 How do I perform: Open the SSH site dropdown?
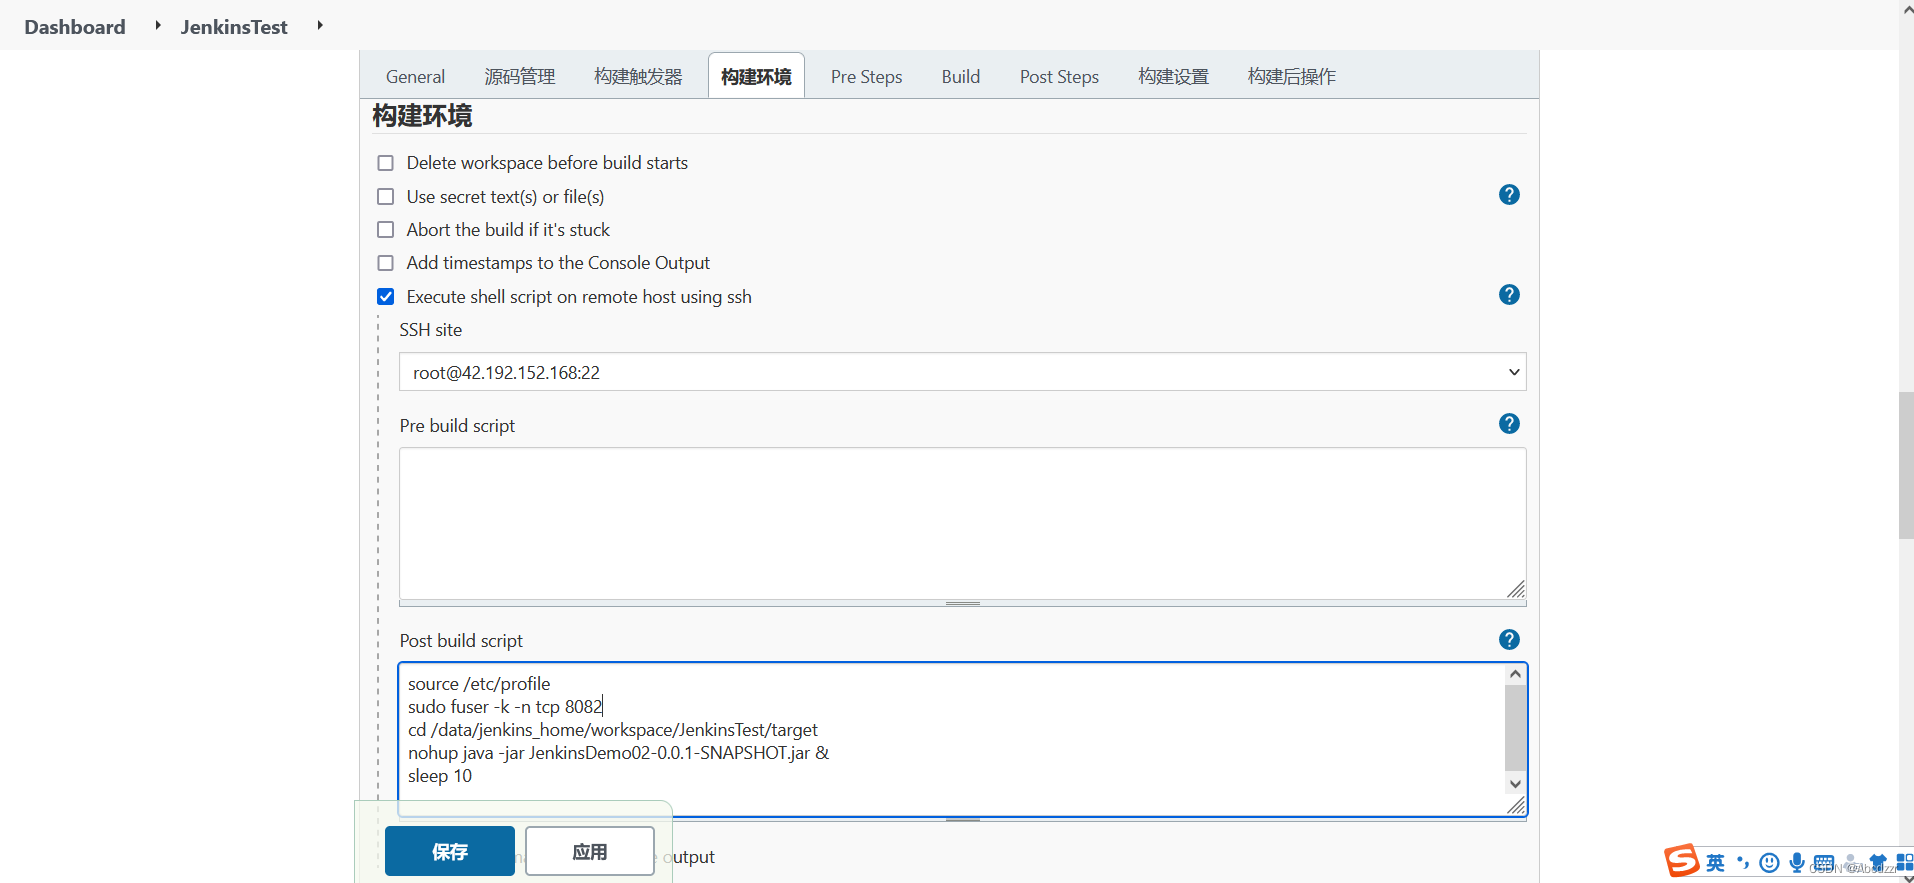click(962, 372)
